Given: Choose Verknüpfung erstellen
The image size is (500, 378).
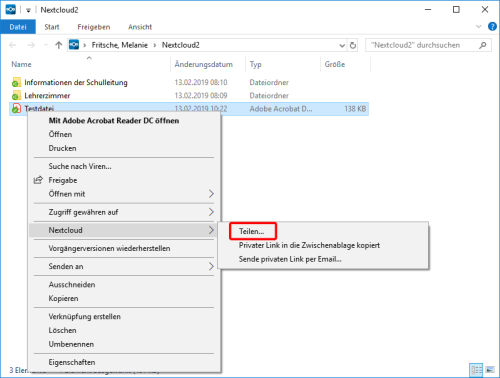Looking at the screenshot, I should pos(85,317).
